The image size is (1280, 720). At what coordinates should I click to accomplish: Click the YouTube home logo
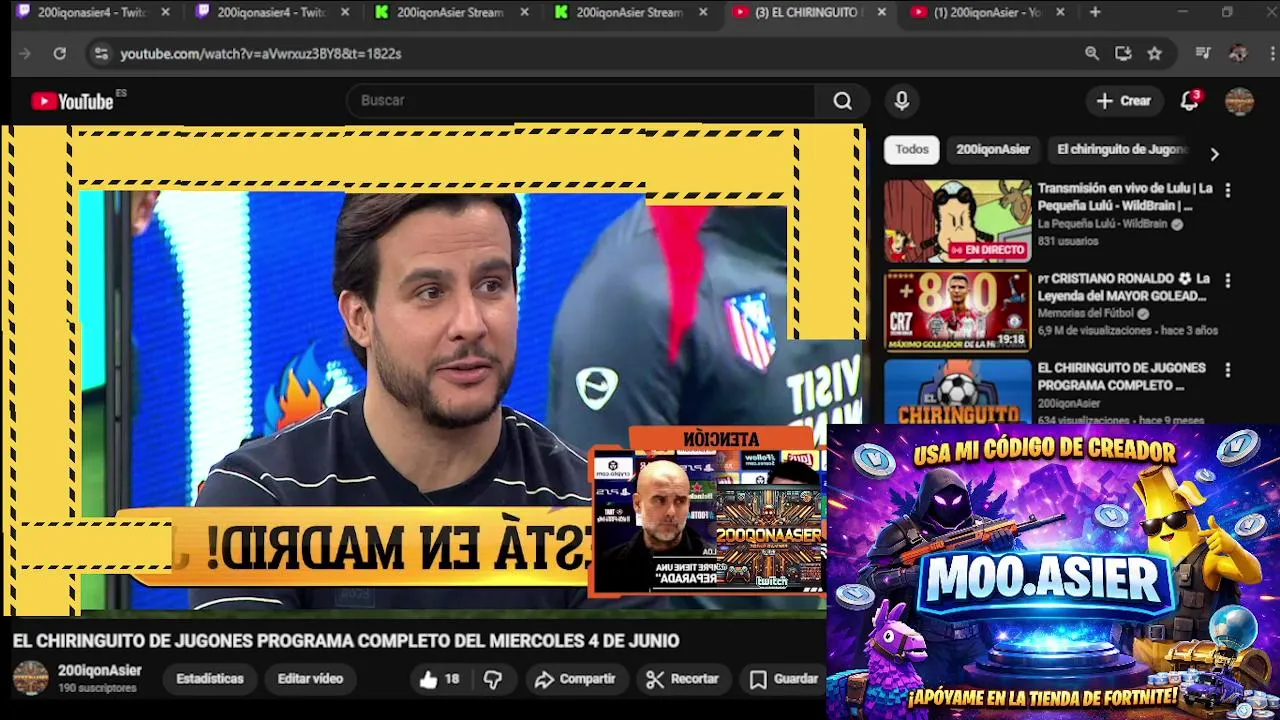point(72,101)
